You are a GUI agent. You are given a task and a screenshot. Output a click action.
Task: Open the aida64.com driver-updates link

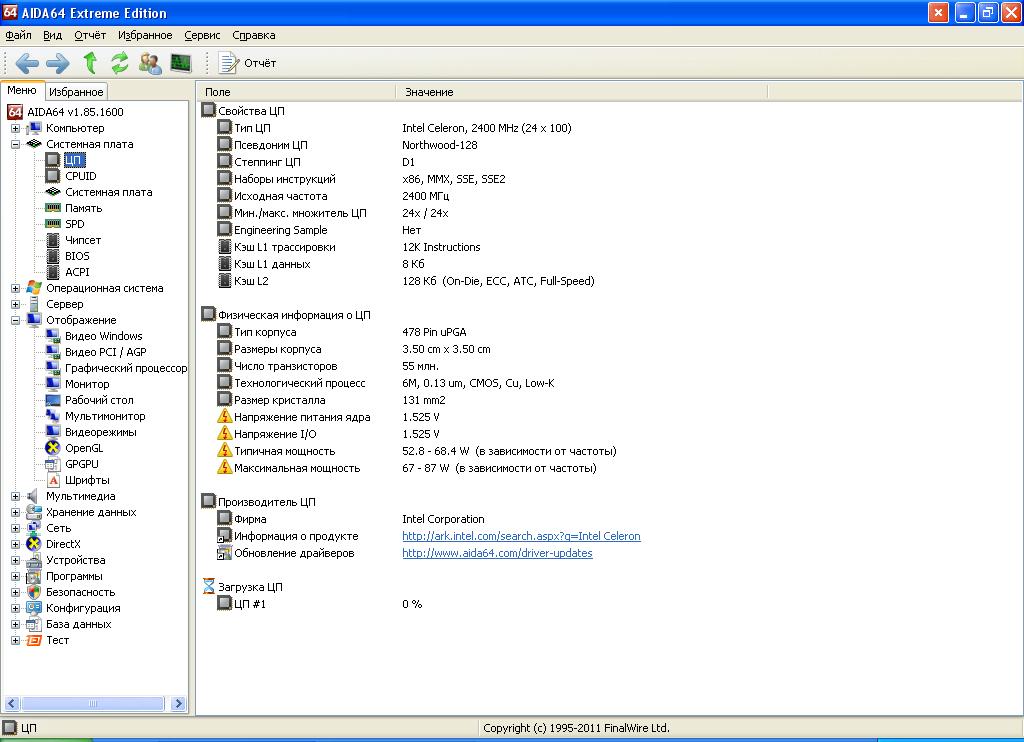click(x=497, y=553)
